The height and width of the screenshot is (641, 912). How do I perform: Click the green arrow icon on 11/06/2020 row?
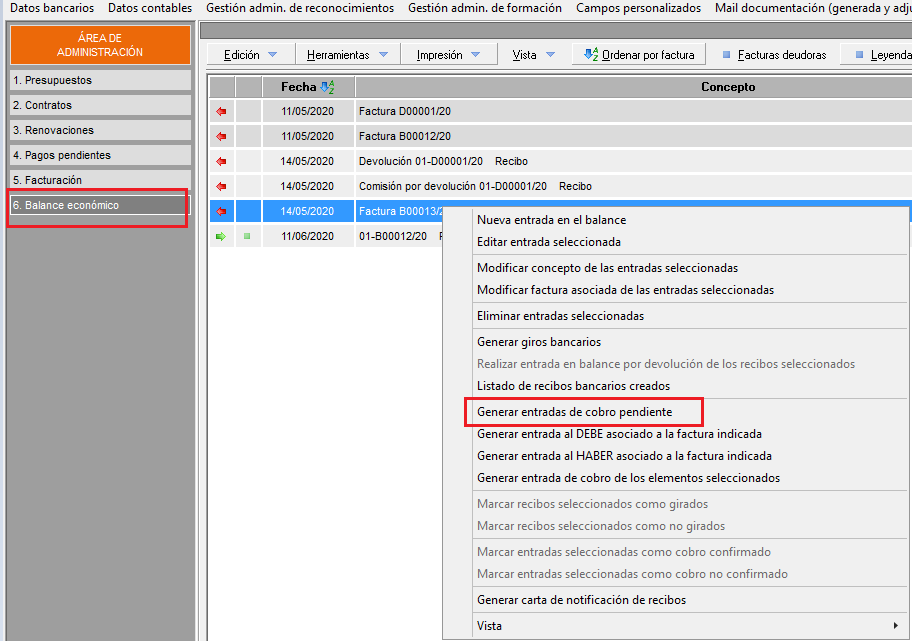[x=221, y=236]
